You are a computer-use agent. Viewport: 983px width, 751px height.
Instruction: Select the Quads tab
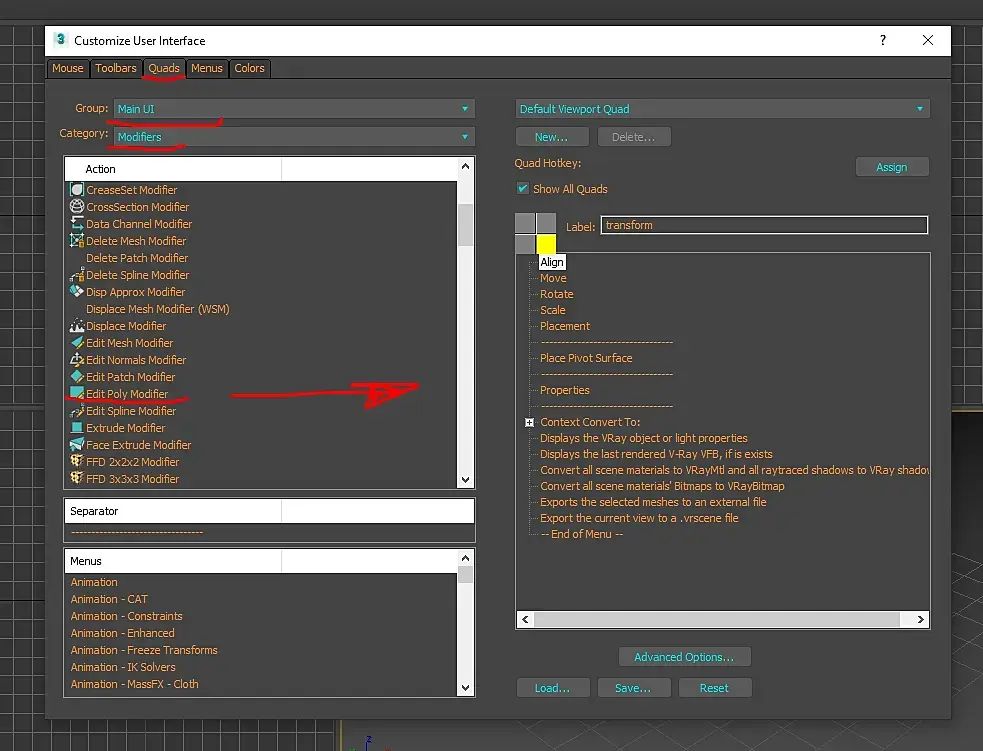tap(164, 68)
